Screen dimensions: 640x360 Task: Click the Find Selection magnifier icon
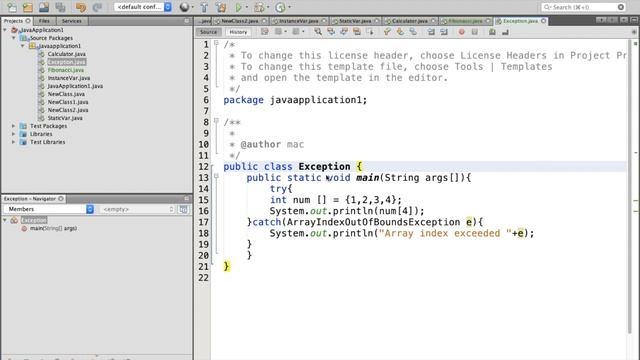tap(318, 31)
